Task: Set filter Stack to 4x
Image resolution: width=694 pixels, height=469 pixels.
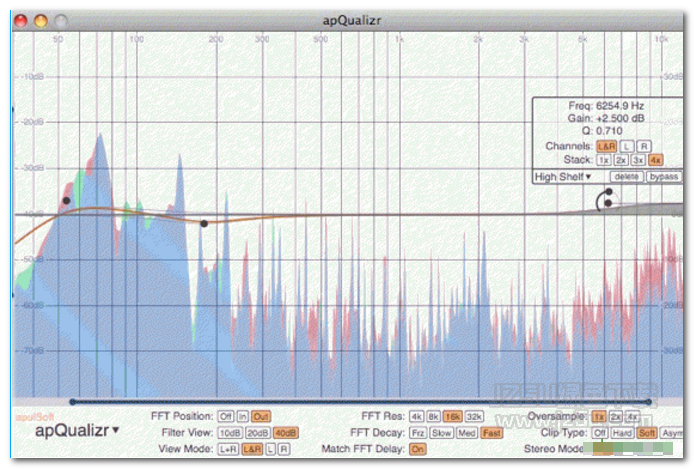Action: tap(655, 160)
